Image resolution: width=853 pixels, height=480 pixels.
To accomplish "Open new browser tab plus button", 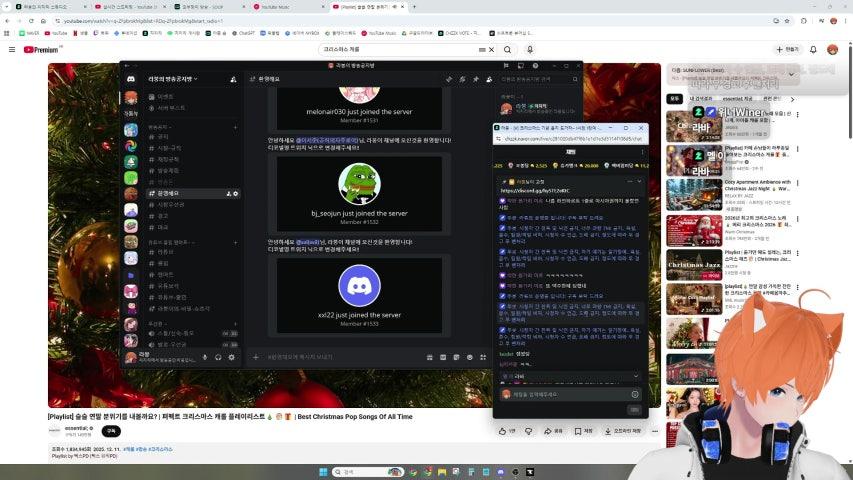I will pyautogui.click(x=414, y=7).
